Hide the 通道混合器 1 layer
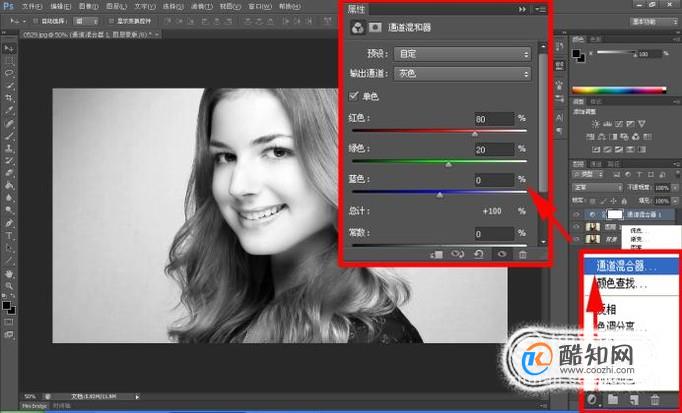The width and height of the screenshot is (682, 413). click(x=577, y=214)
